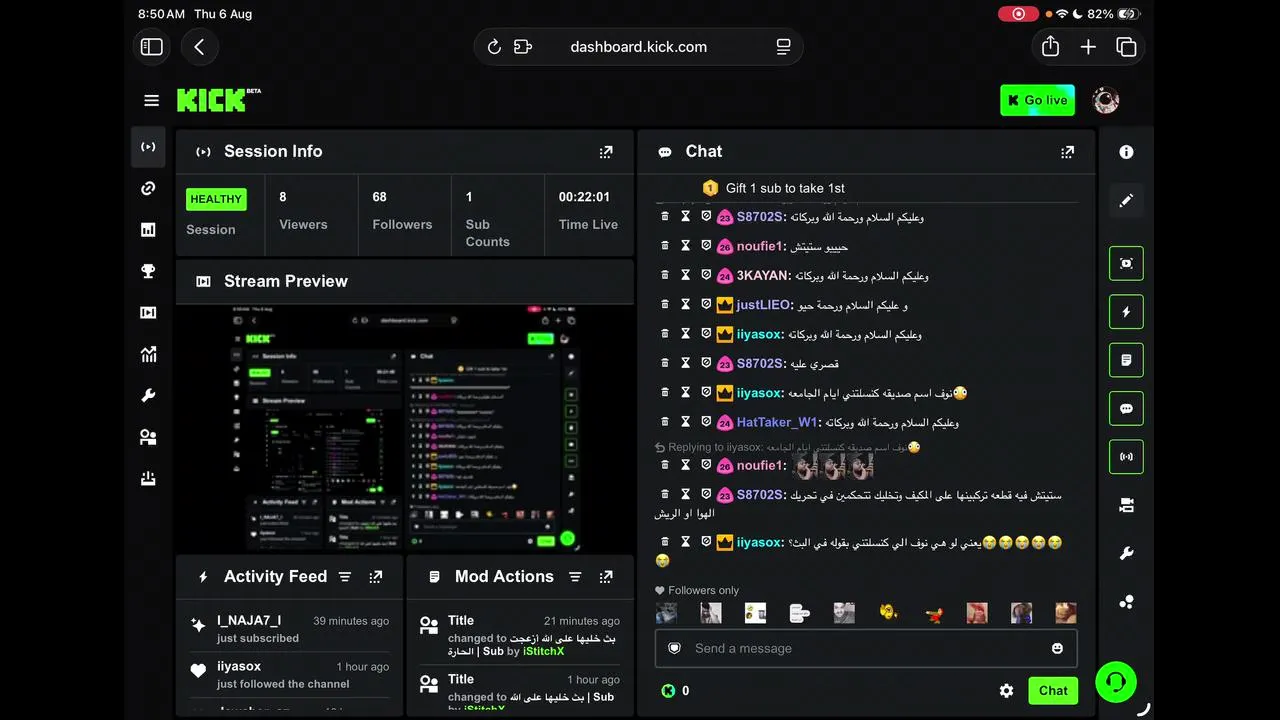Open the wrench tools icon in right sidebar
The width and height of the screenshot is (1280, 720).
[1126, 554]
